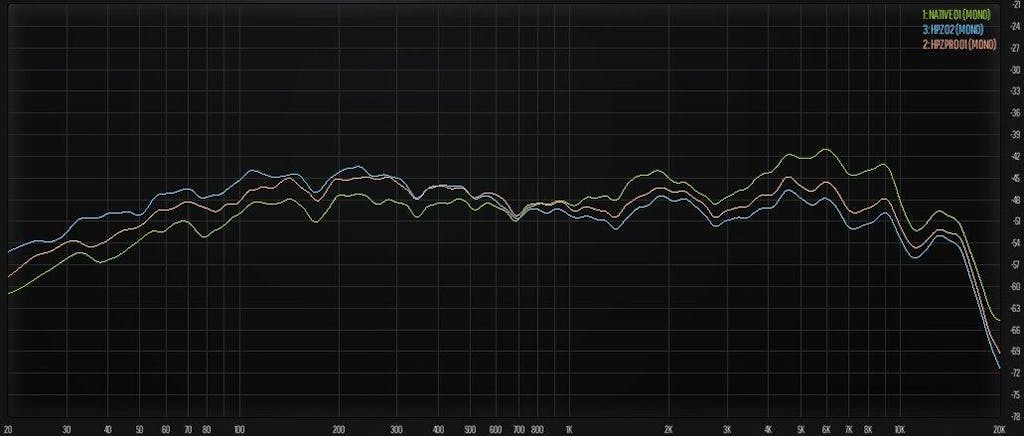The height and width of the screenshot is (436, 1024).
Task: Click the -78 dB level label
Action: pos(1015,415)
